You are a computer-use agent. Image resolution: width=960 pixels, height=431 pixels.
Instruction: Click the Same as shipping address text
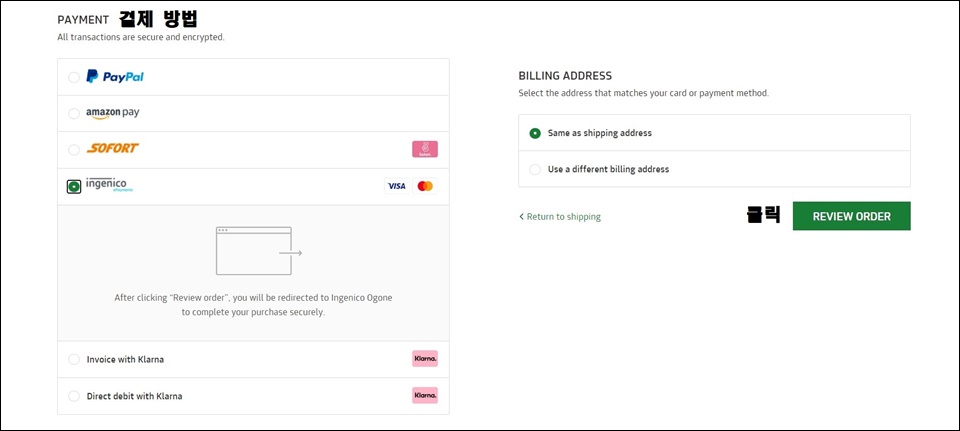point(600,133)
